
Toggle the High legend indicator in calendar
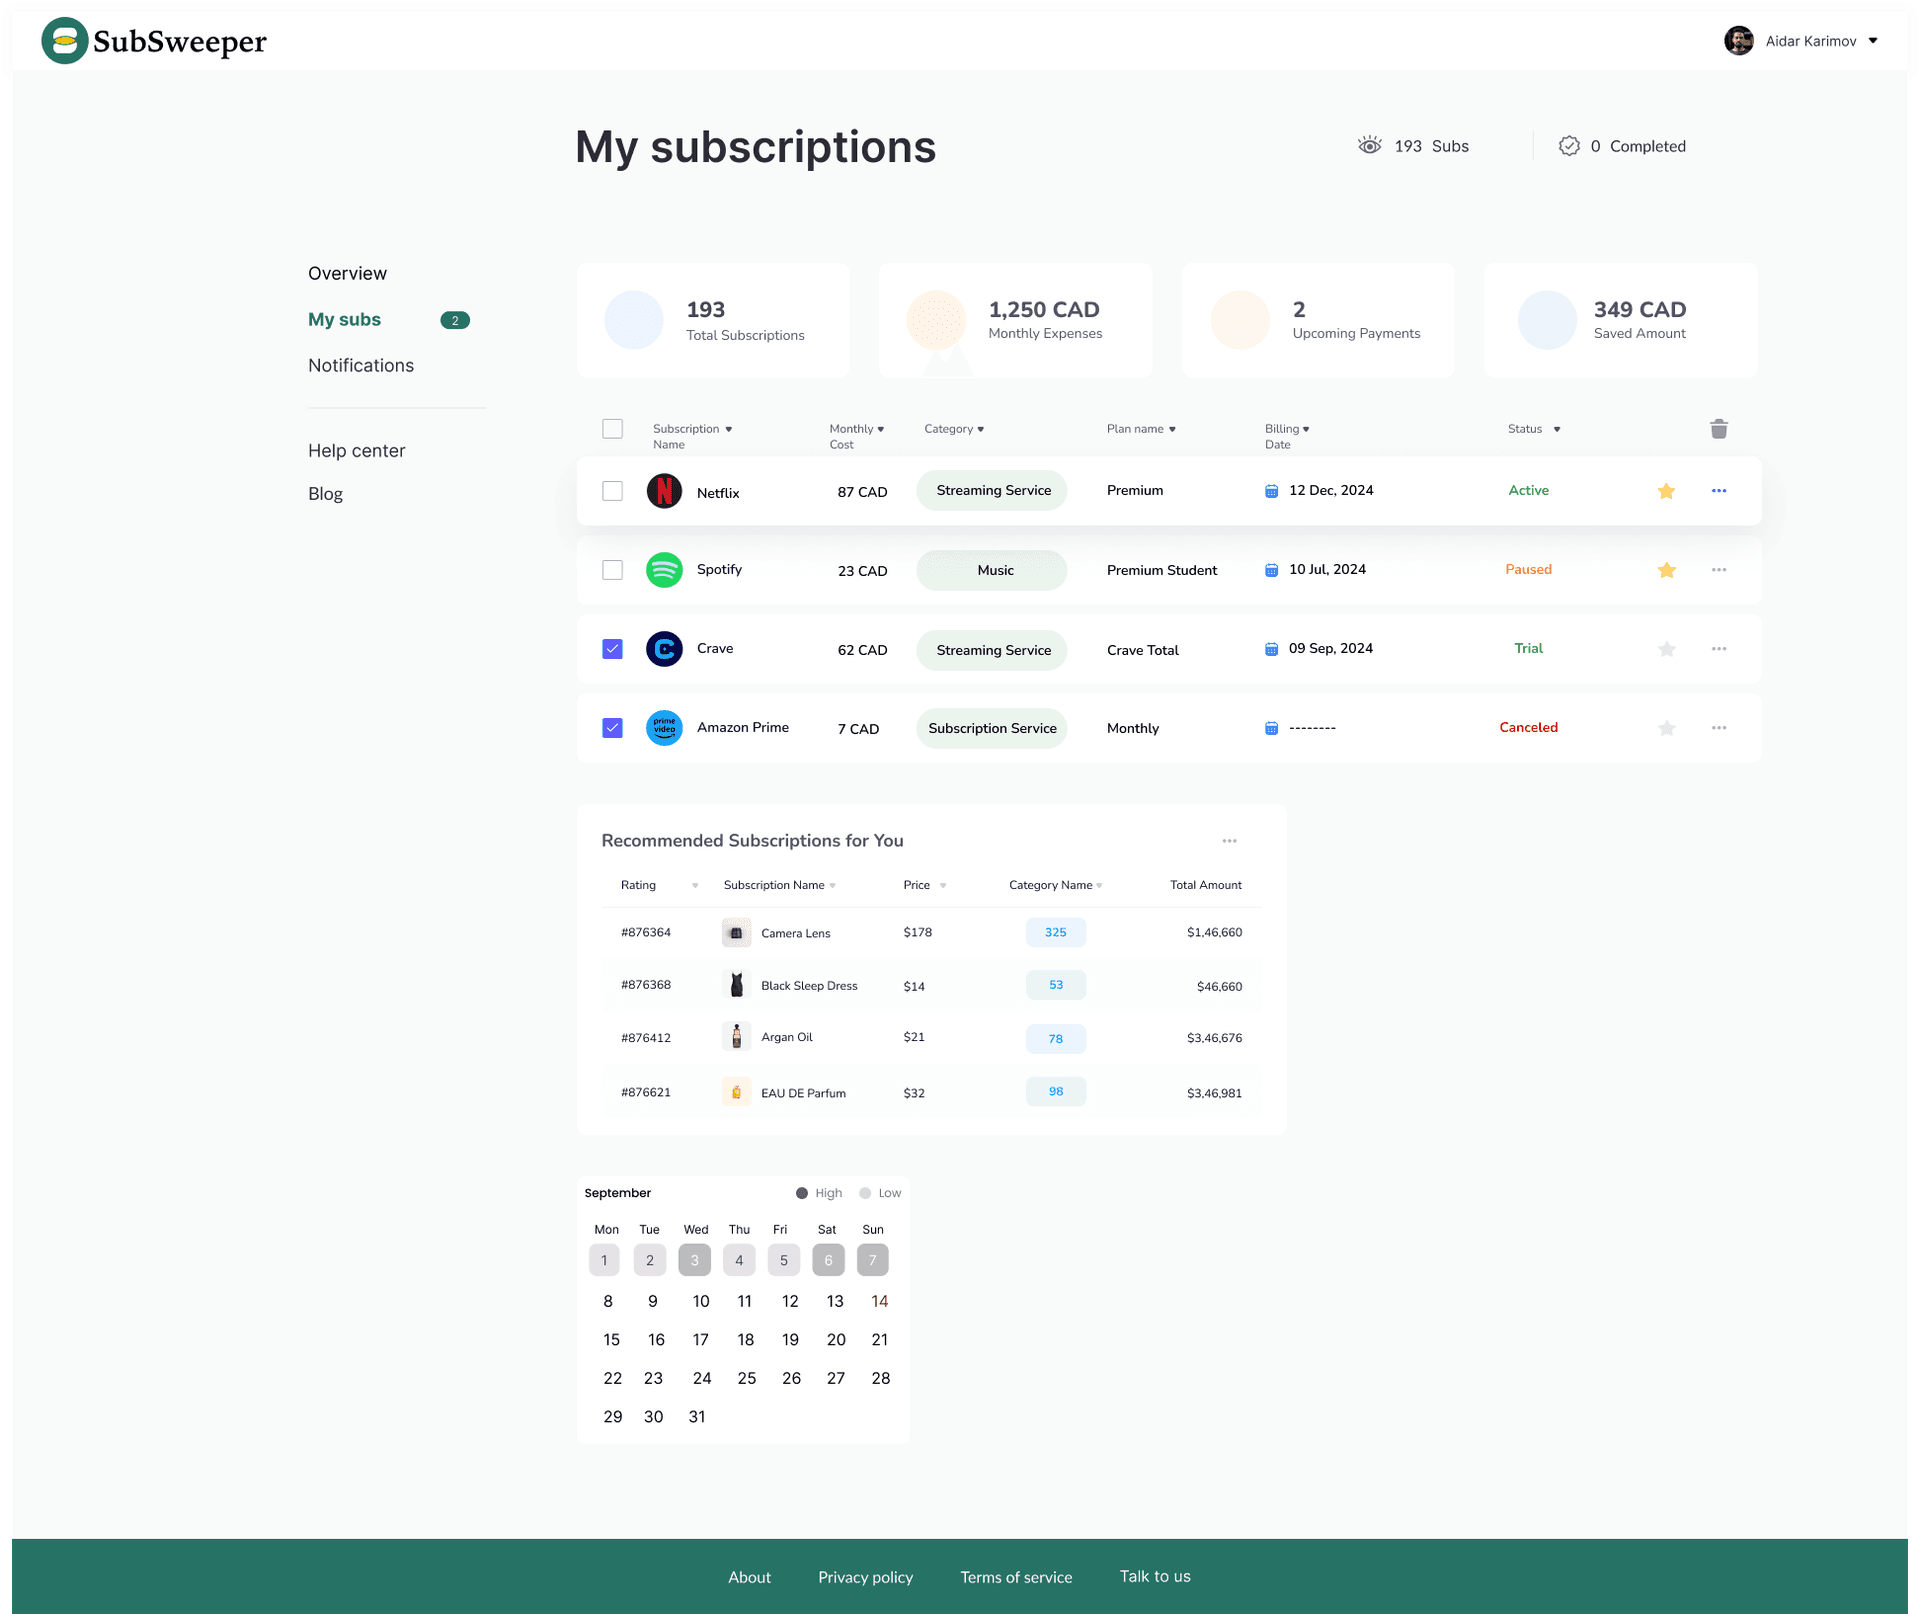(x=801, y=1193)
